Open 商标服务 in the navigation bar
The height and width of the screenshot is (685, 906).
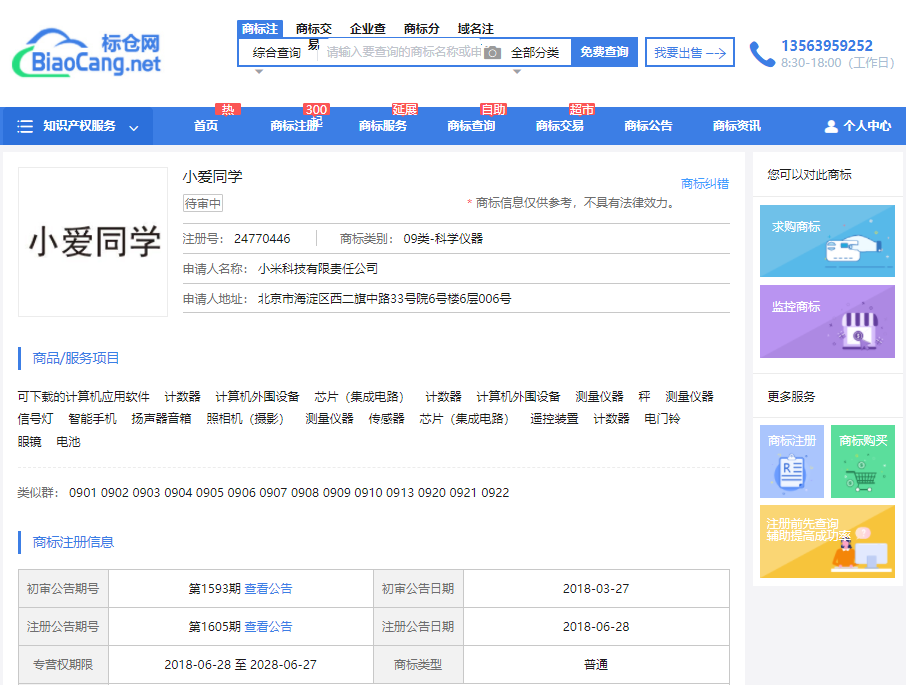[383, 126]
